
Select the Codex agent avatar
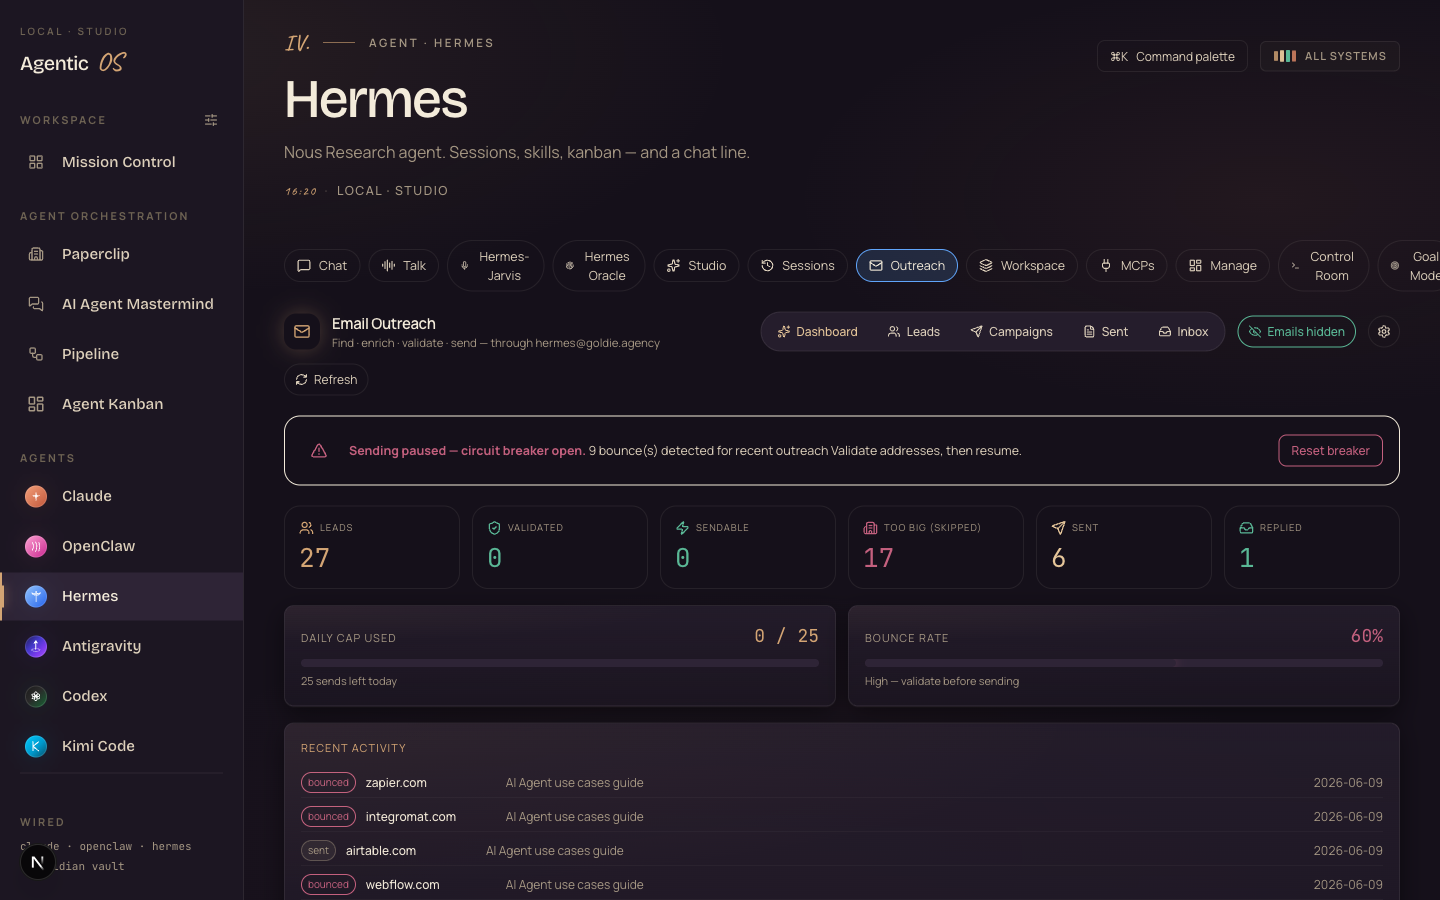click(x=36, y=696)
